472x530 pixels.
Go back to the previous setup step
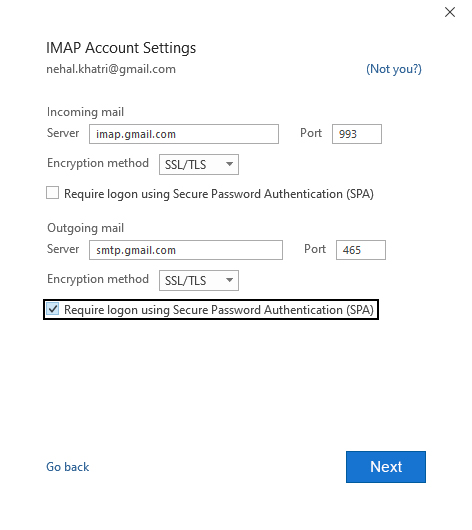point(68,467)
